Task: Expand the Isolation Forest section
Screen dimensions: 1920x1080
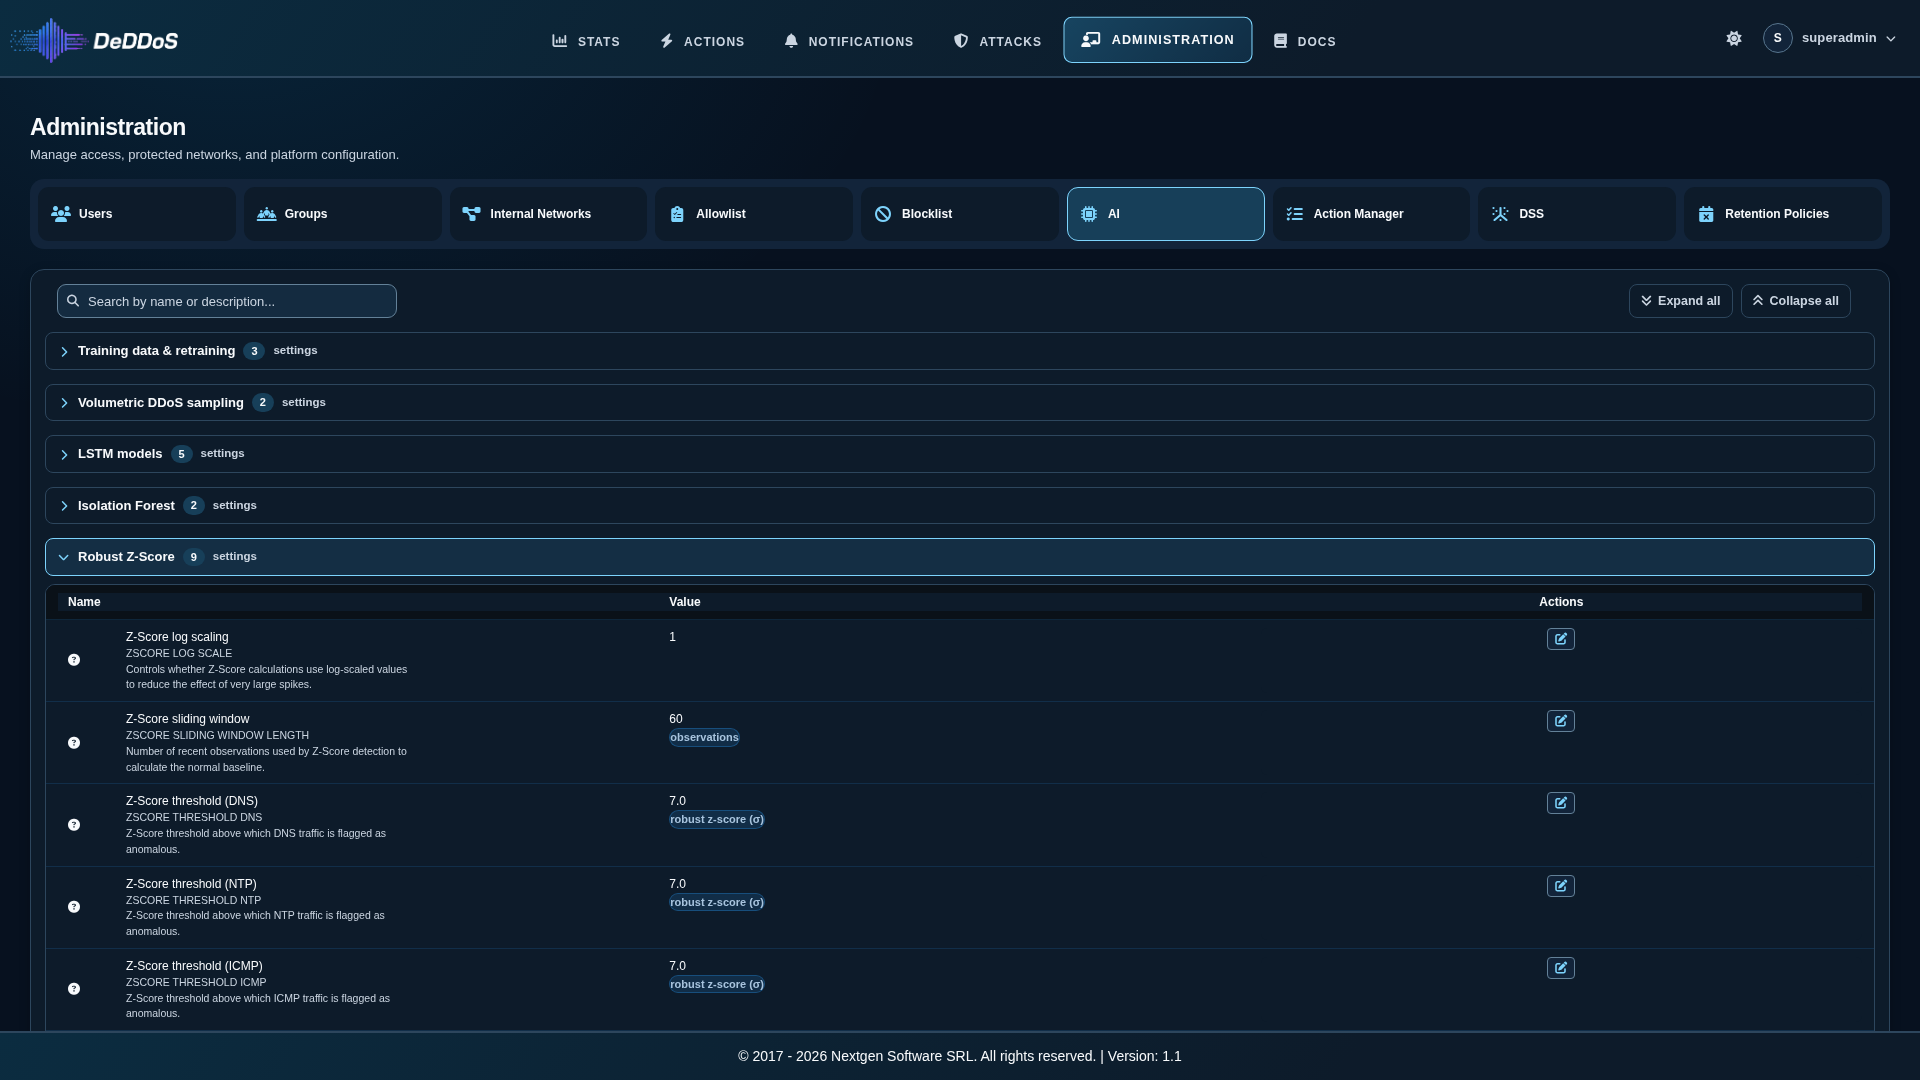Action: (960, 506)
